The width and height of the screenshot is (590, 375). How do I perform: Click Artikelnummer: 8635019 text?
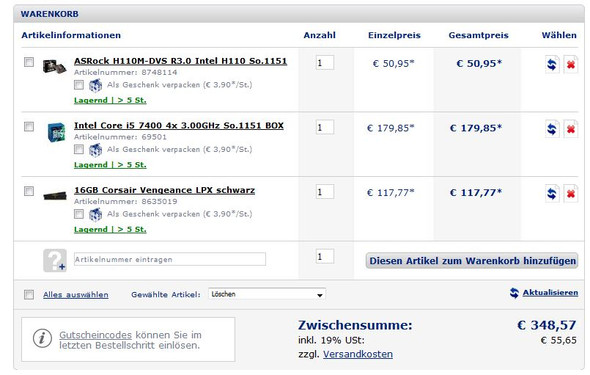(125, 202)
